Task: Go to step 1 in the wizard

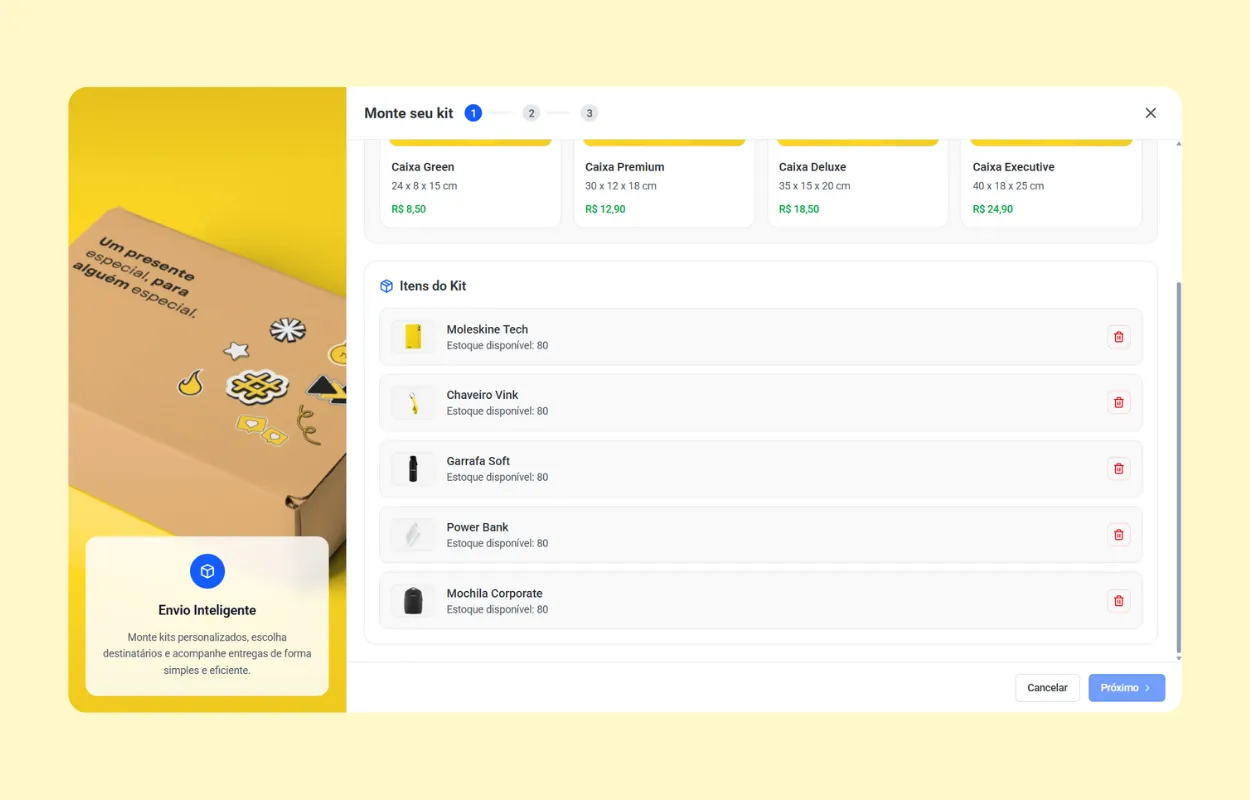Action: pos(473,113)
